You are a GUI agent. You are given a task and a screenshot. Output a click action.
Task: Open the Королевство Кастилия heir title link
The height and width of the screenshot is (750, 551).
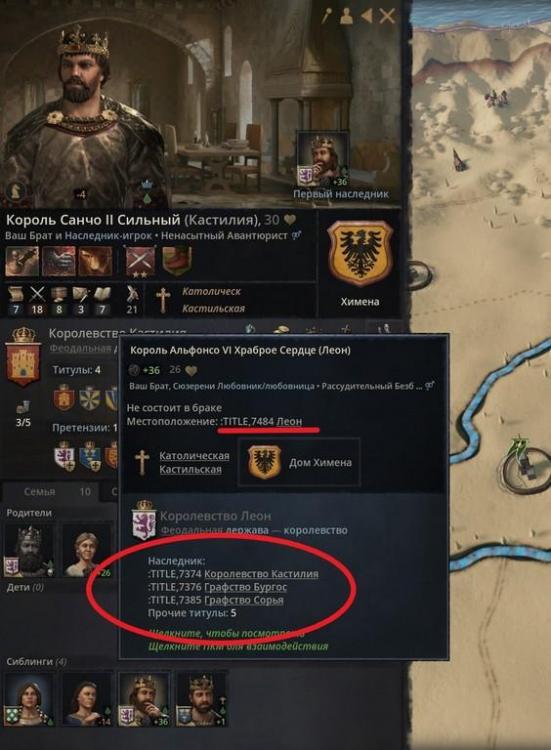click(261, 574)
